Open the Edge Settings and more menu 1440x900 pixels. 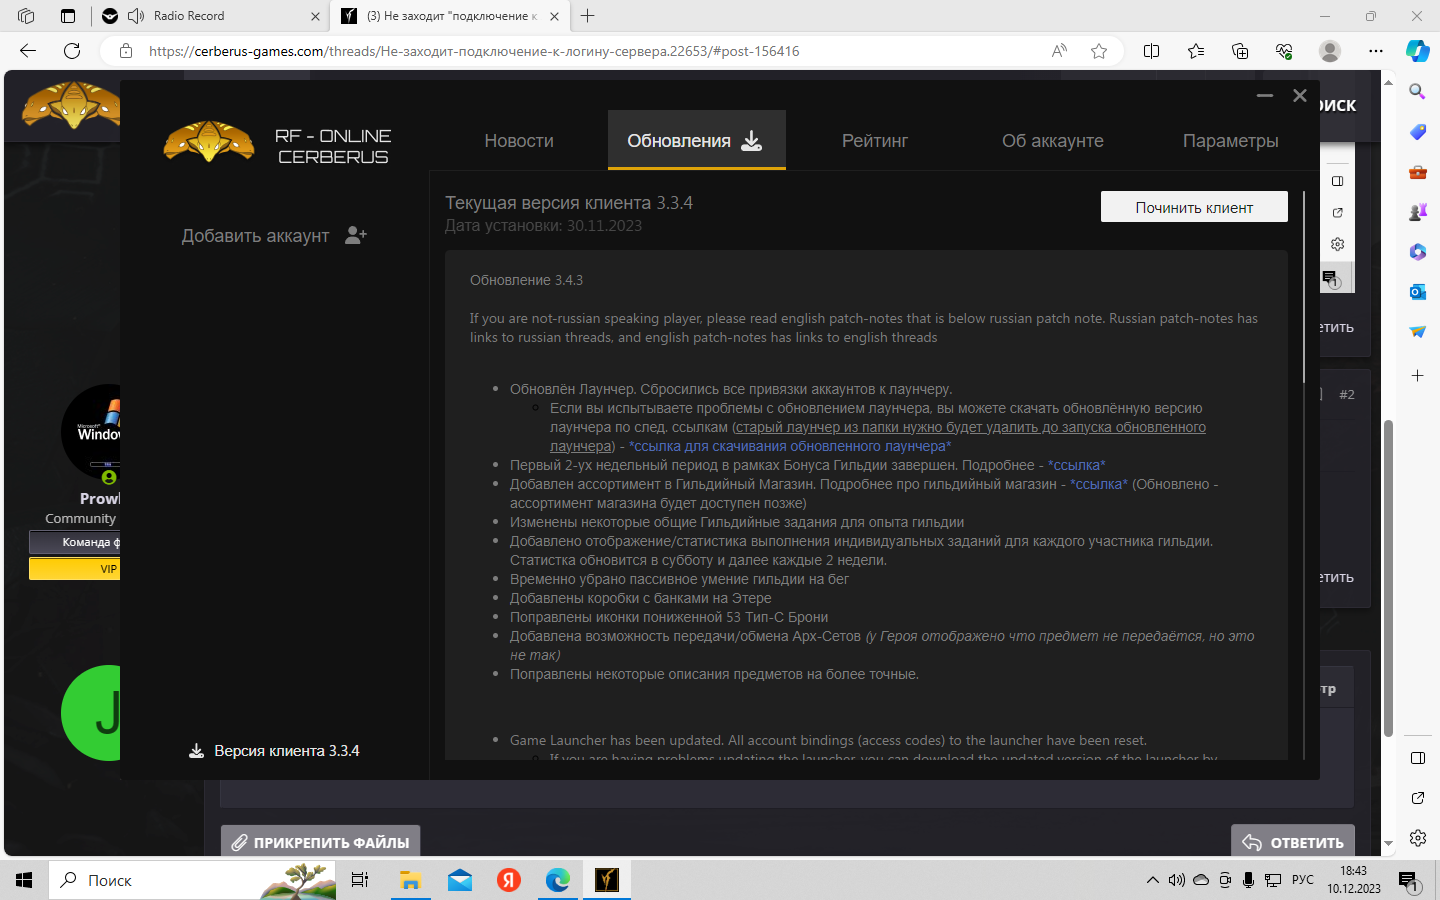click(1376, 51)
